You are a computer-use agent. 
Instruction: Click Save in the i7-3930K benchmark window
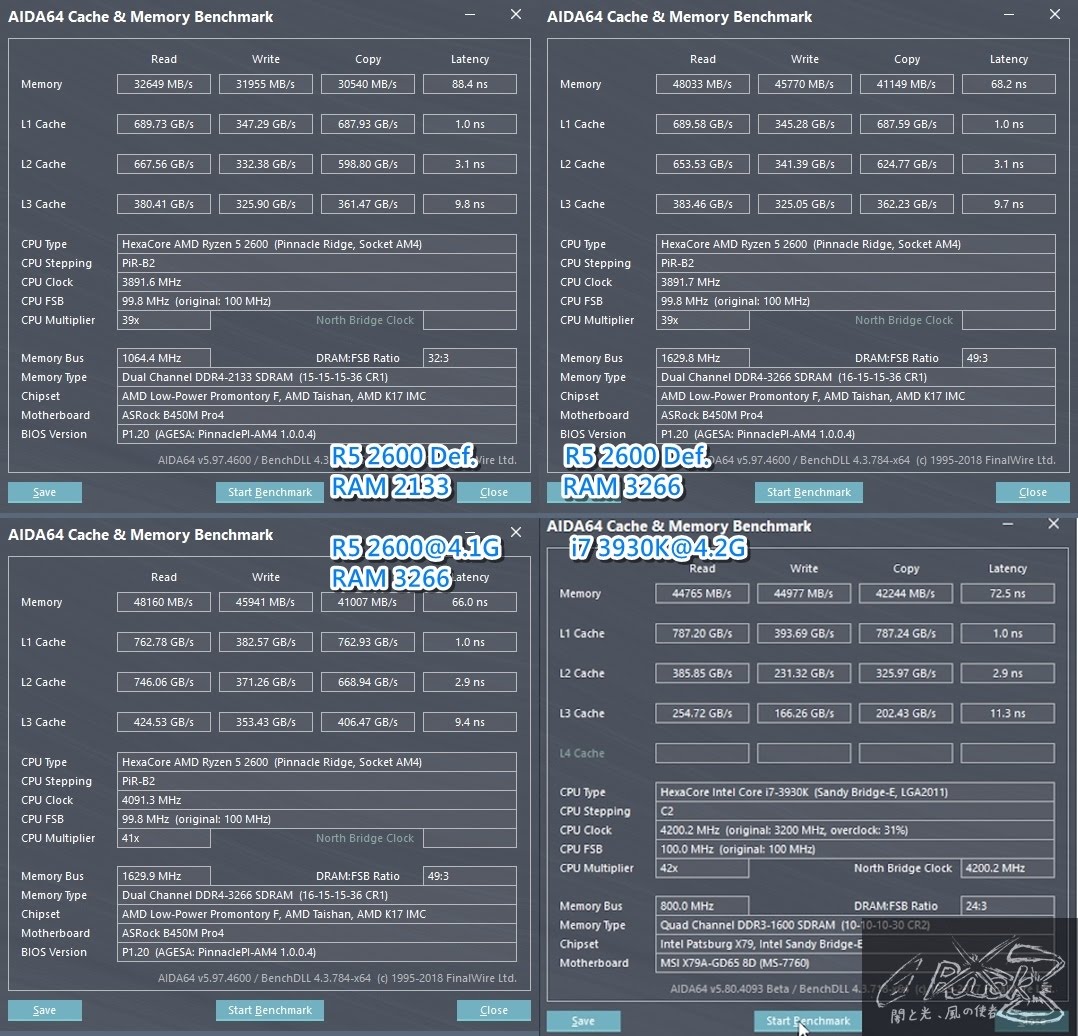584,1021
